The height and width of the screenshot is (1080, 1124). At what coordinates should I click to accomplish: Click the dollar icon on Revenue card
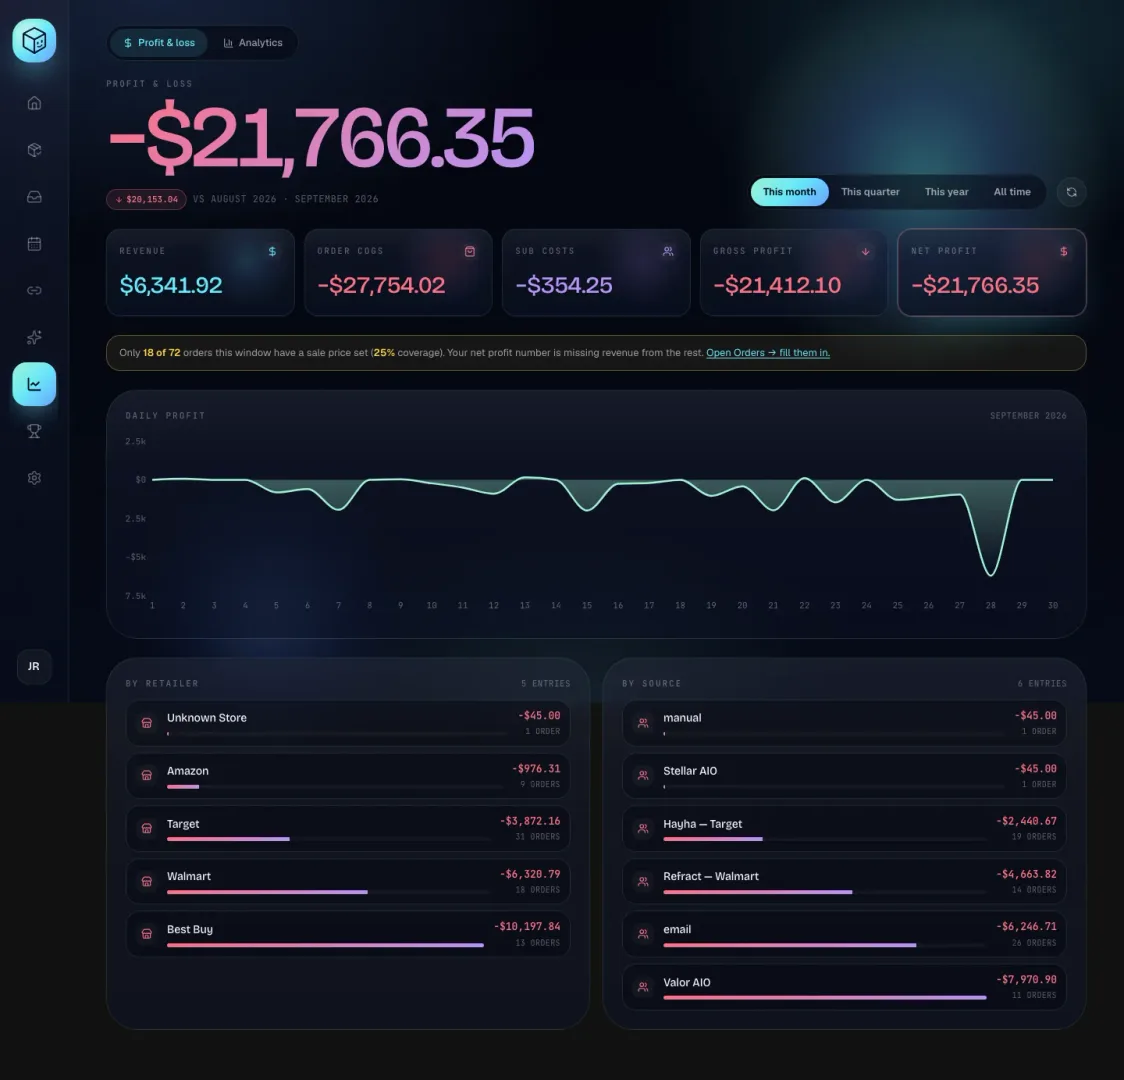pyautogui.click(x=272, y=252)
